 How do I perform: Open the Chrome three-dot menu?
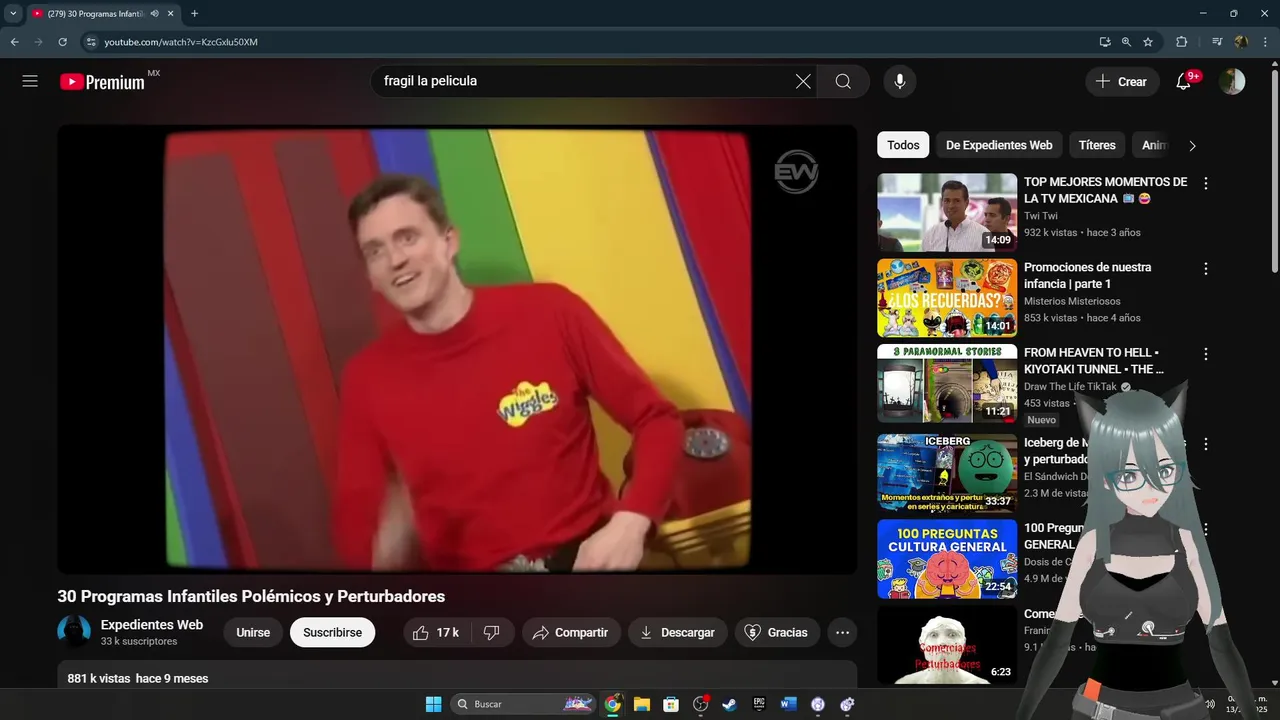[x=1265, y=42]
